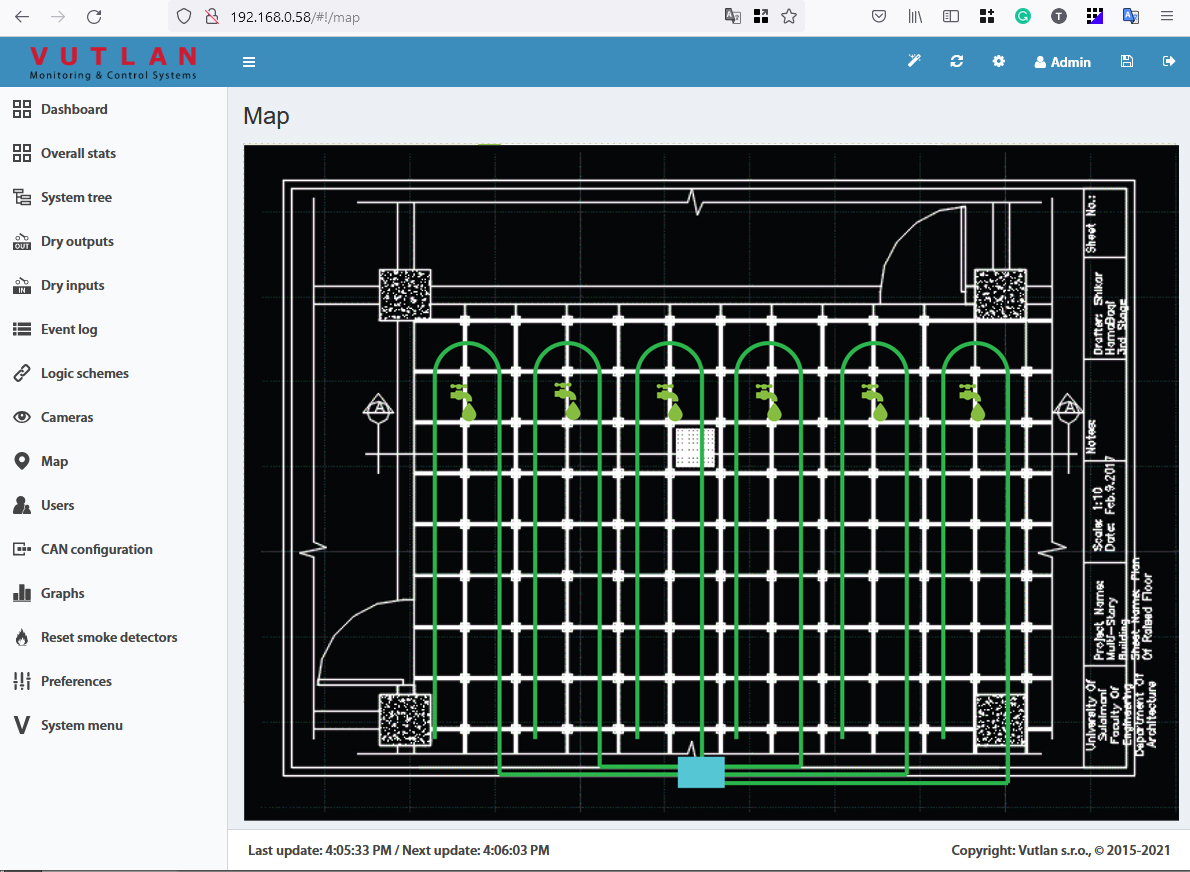Click the save floppy disk icon
Viewport: 1190px width, 872px height.
(1127, 61)
